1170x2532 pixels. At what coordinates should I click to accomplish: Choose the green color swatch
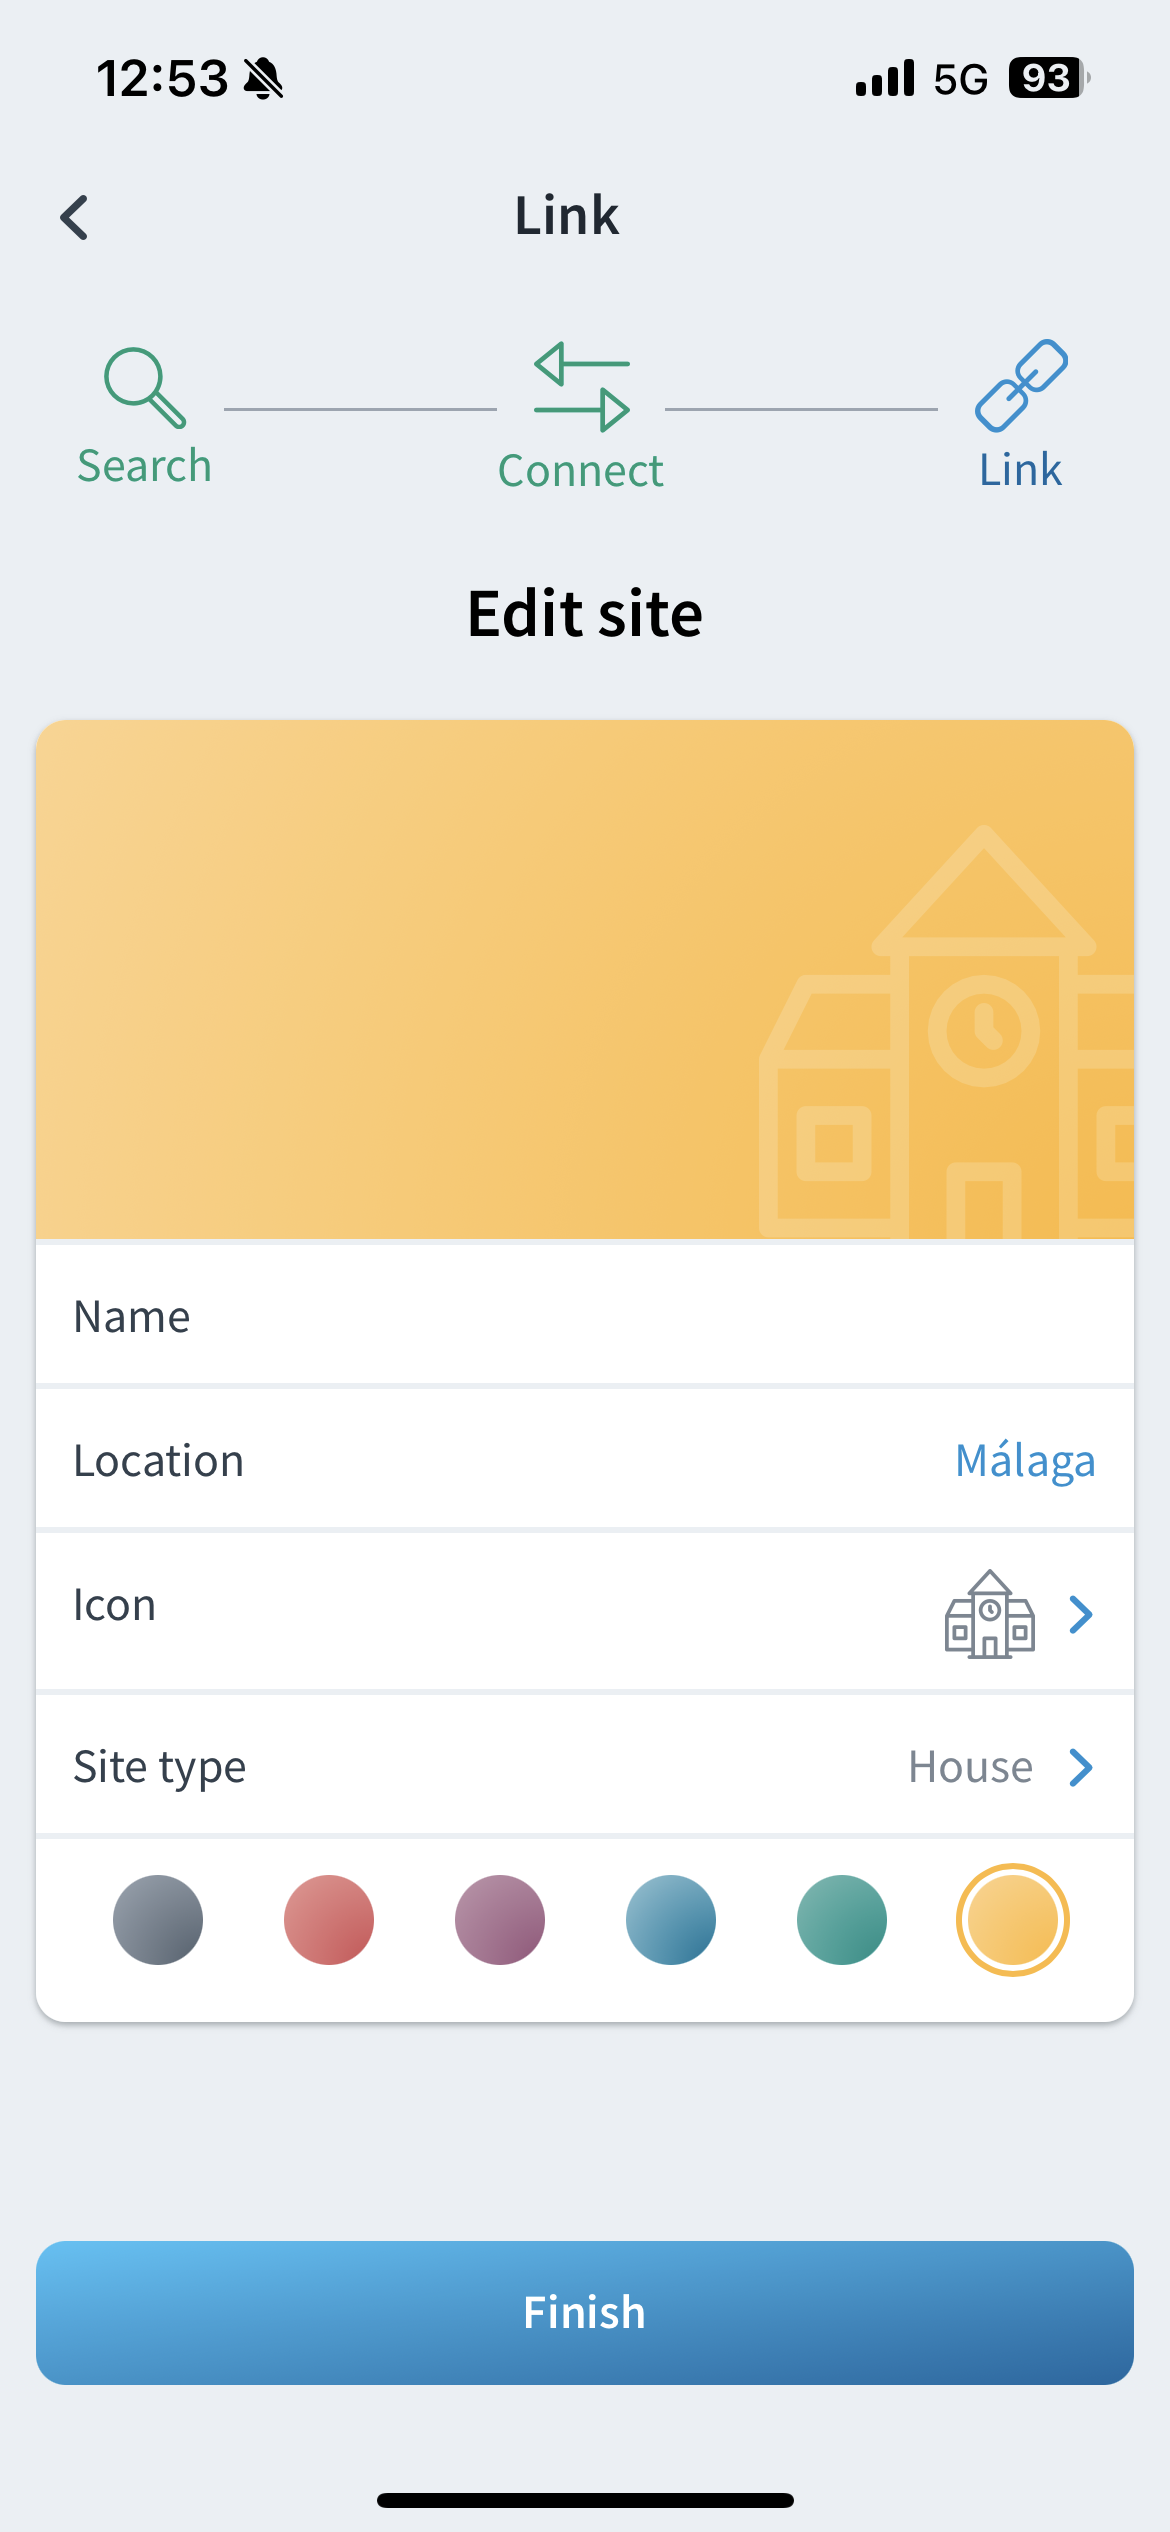842,1920
